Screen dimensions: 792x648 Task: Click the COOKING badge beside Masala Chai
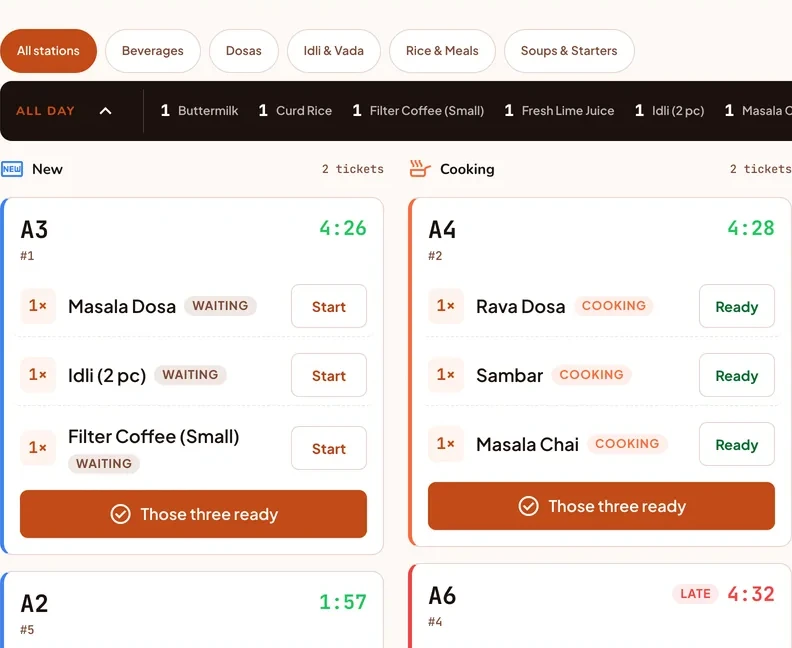627,443
